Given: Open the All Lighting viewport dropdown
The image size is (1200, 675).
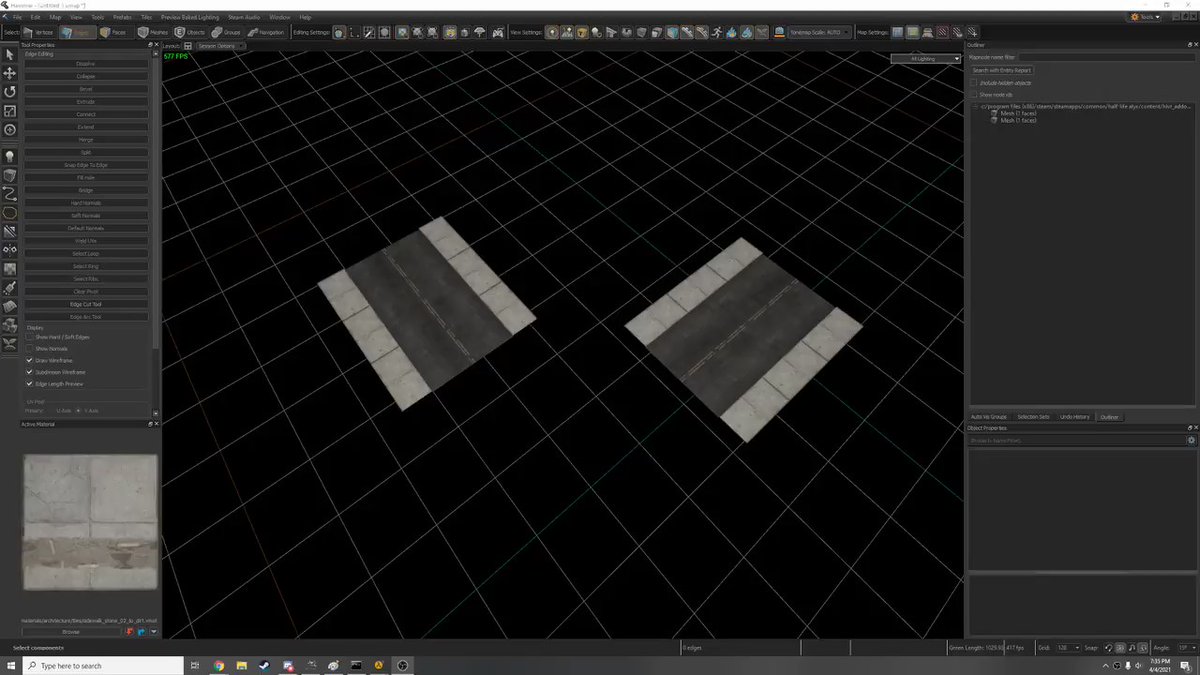Looking at the screenshot, I should pyautogui.click(x=925, y=59).
